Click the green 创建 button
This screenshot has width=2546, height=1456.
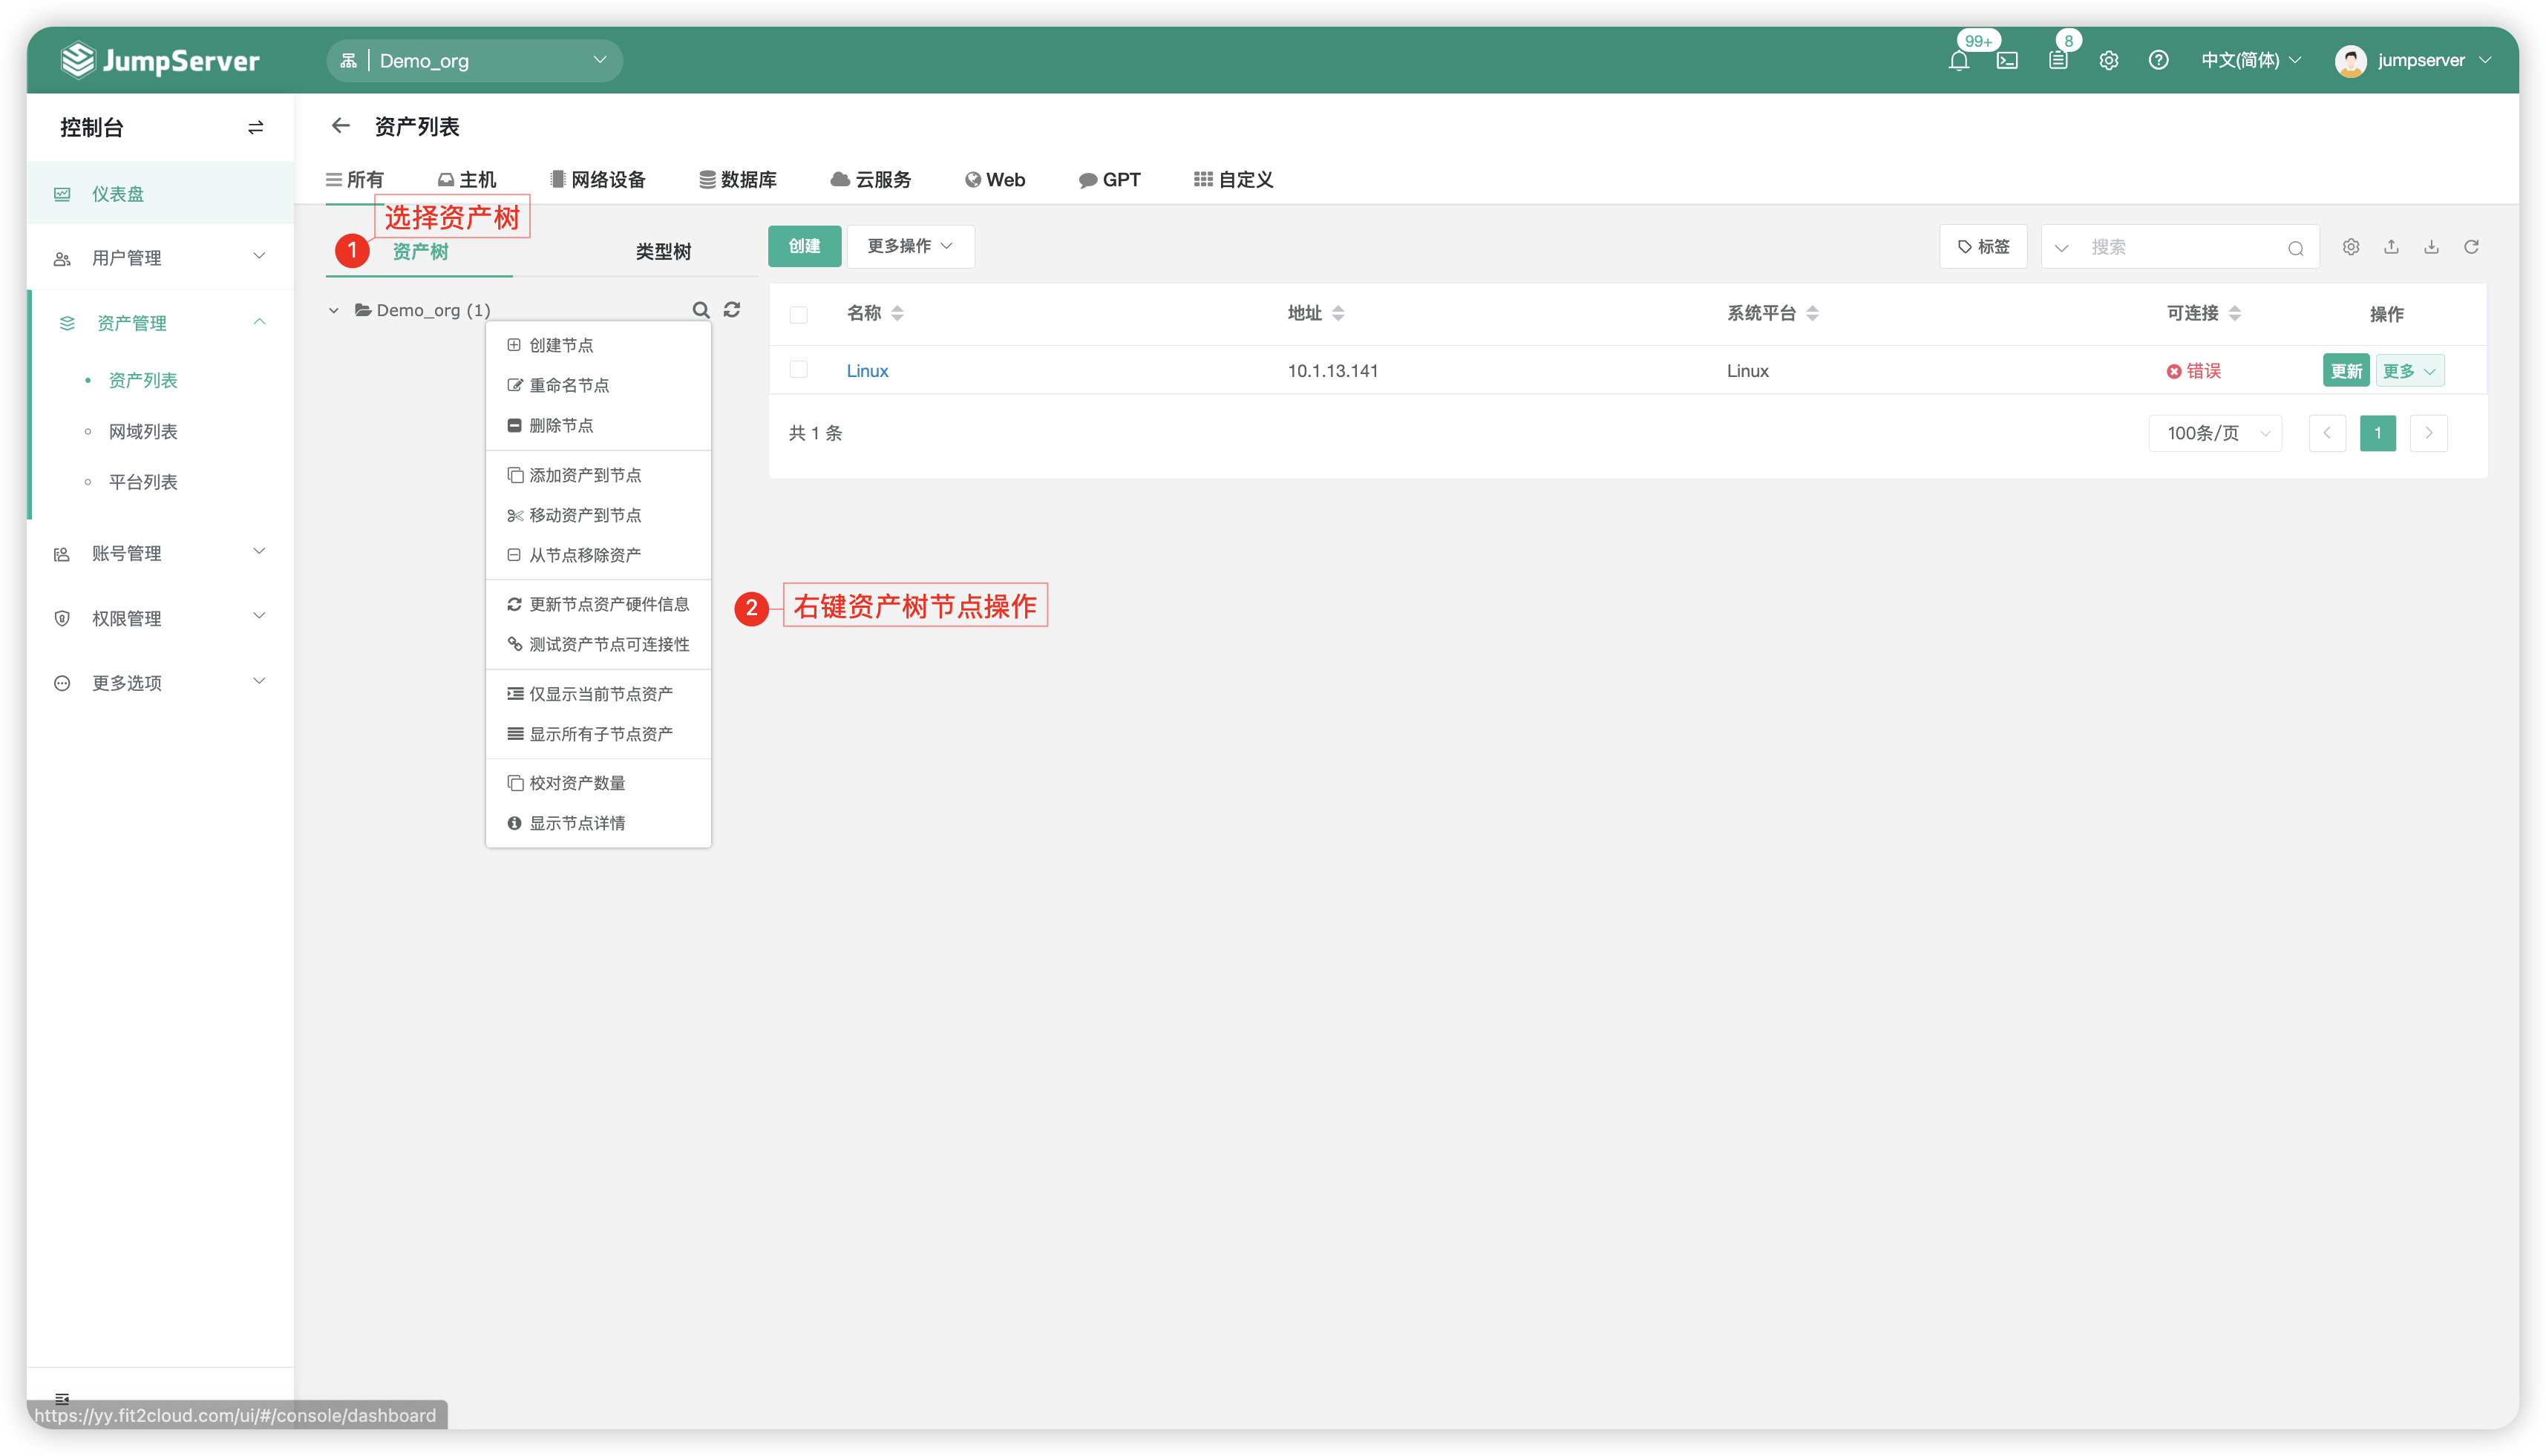point(804,246)
